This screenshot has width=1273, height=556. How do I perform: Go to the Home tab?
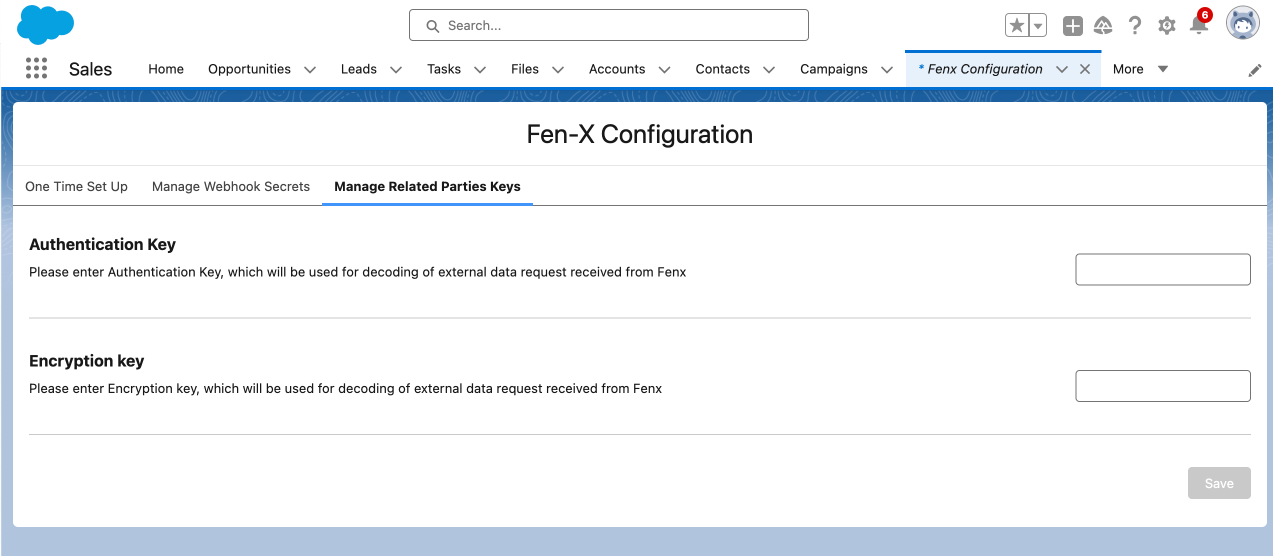coord(166,69)
